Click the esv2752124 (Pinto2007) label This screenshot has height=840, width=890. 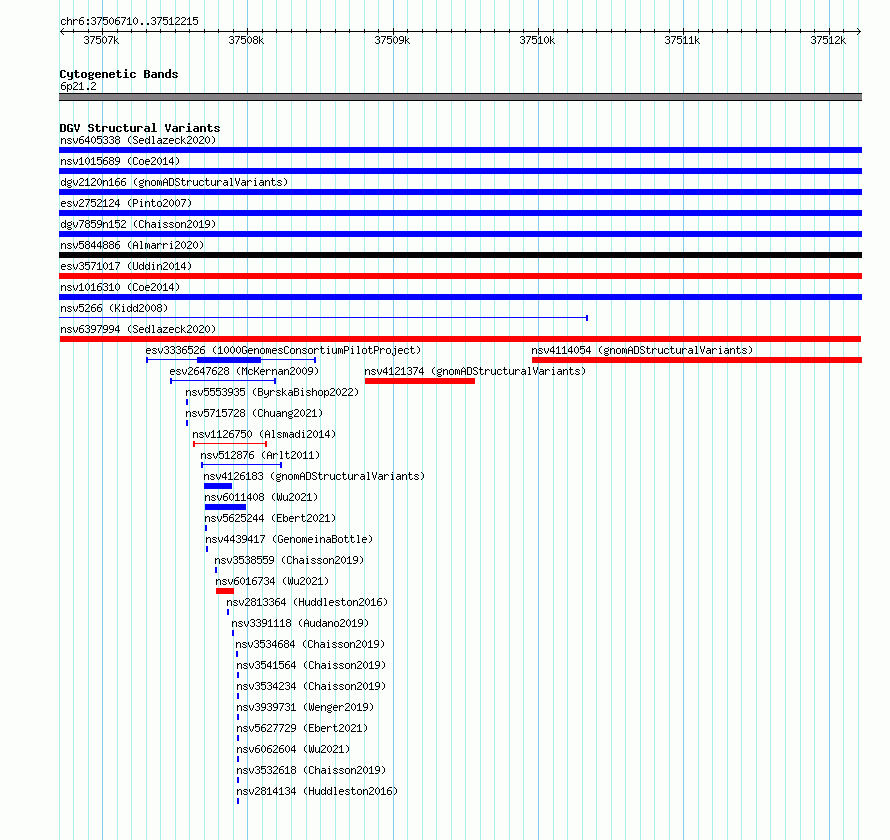pos(126,203)
